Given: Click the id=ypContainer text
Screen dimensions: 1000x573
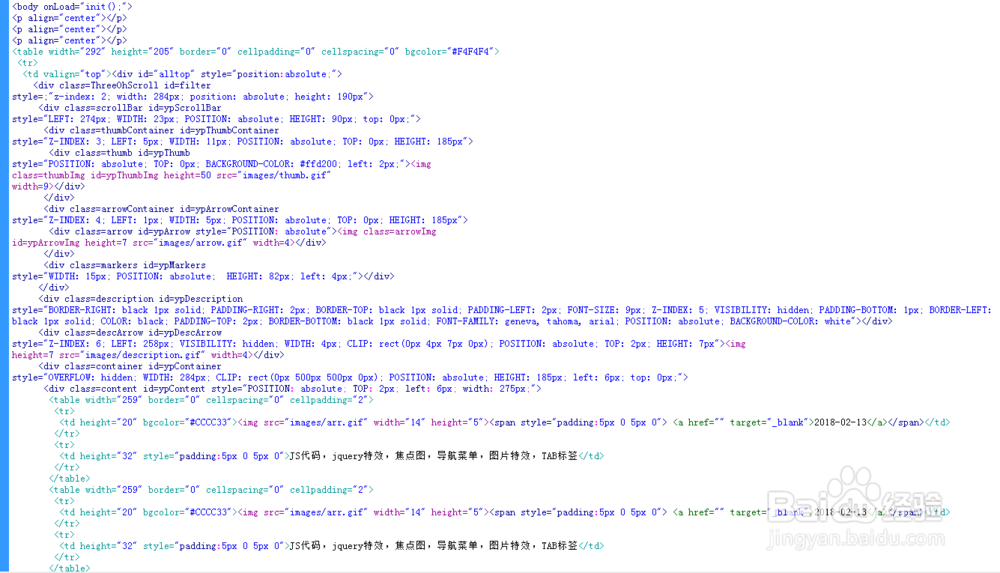Looking at the screenshot, I should [187, 367].
